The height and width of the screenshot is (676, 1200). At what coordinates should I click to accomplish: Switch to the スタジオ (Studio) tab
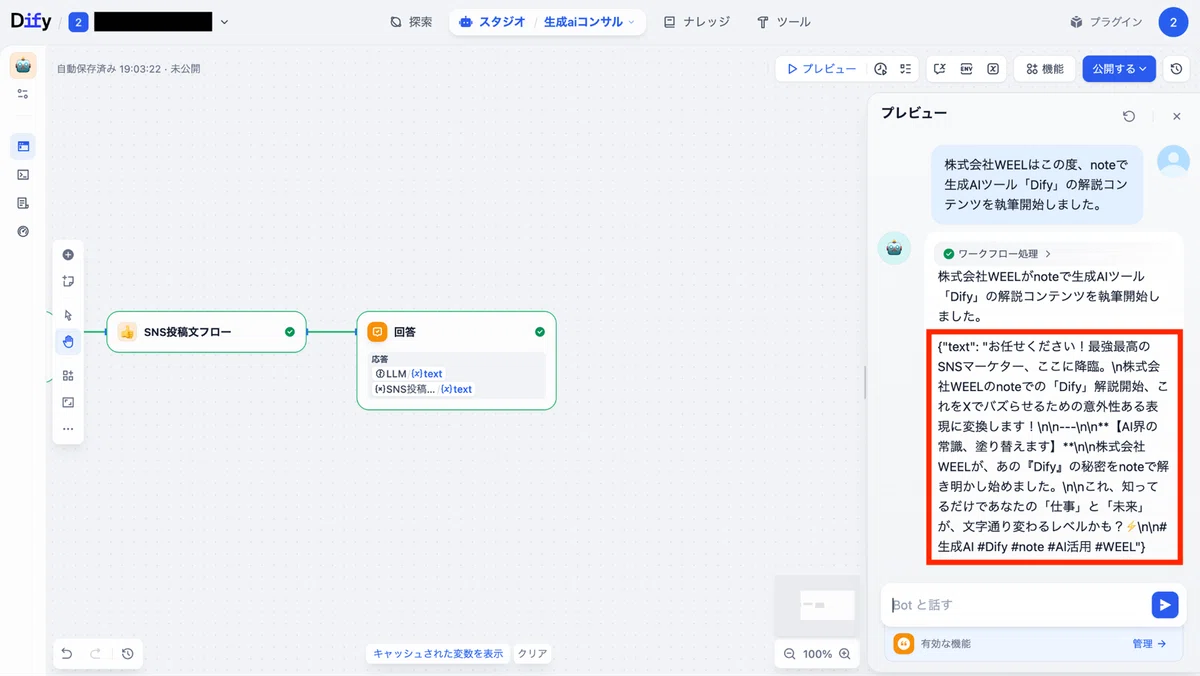click(492, 22)
